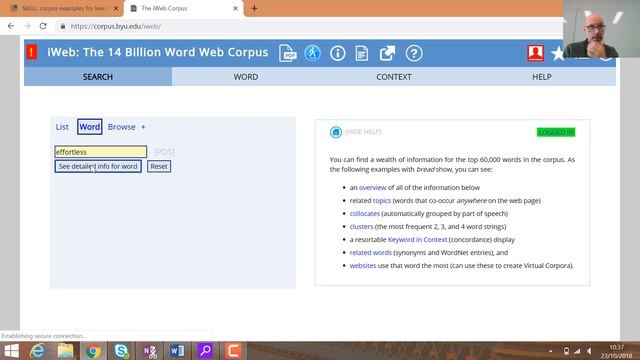The image size is (640, 360).
Task: Expand more search options with plus sign
Action: pyautogui.click(x=143, y=127)
